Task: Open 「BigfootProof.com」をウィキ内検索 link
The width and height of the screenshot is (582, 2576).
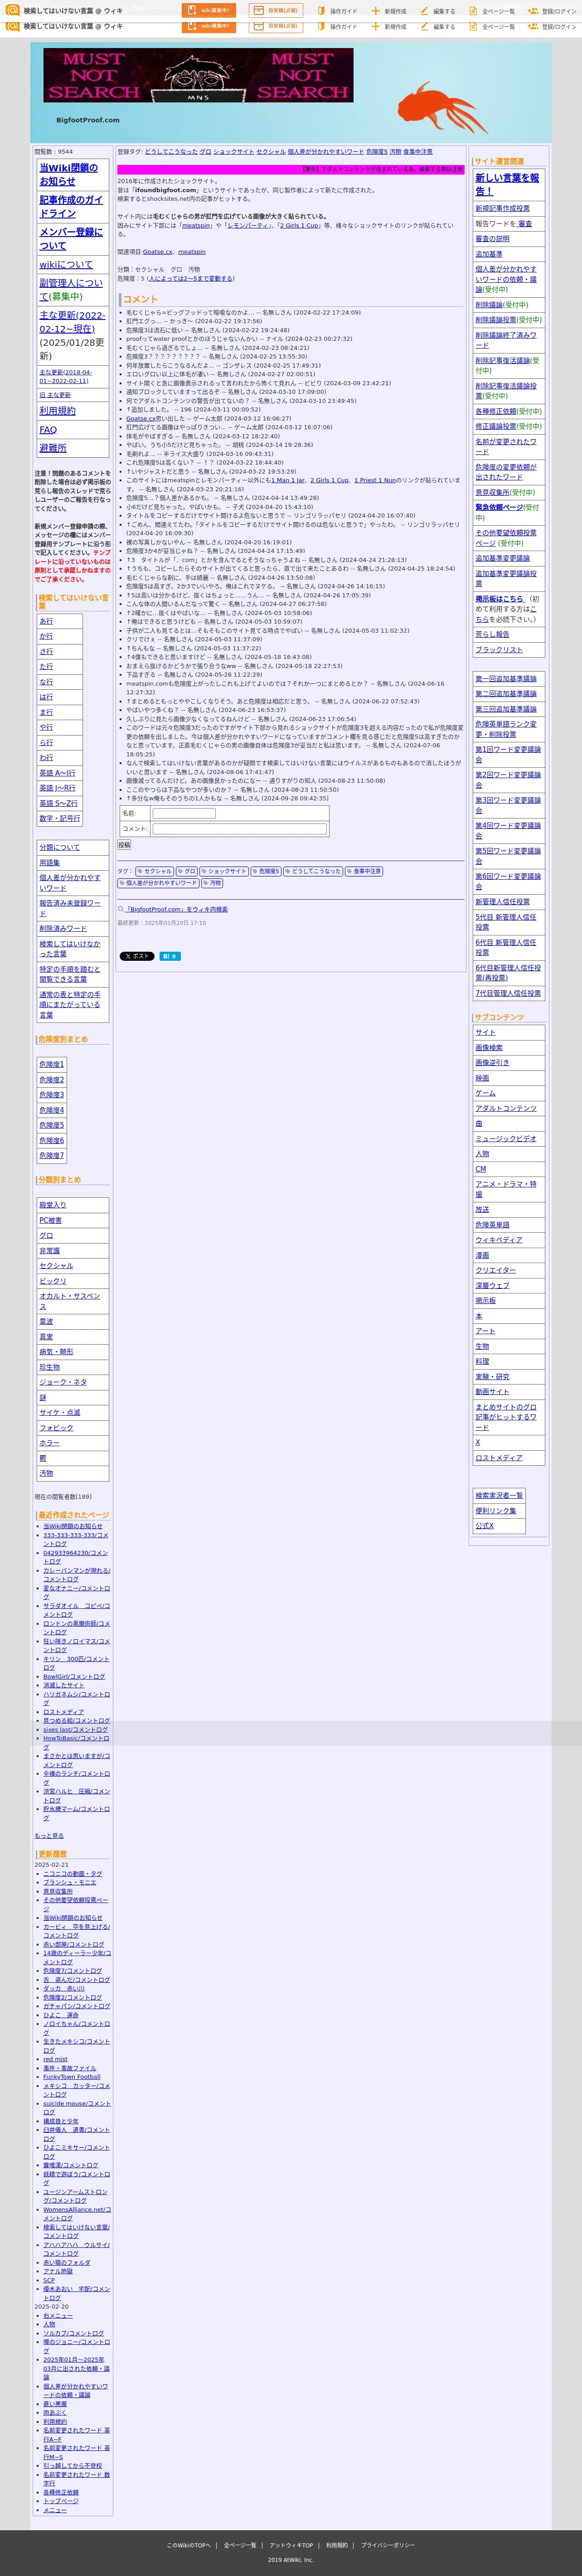Action: (x=177, y=909)
